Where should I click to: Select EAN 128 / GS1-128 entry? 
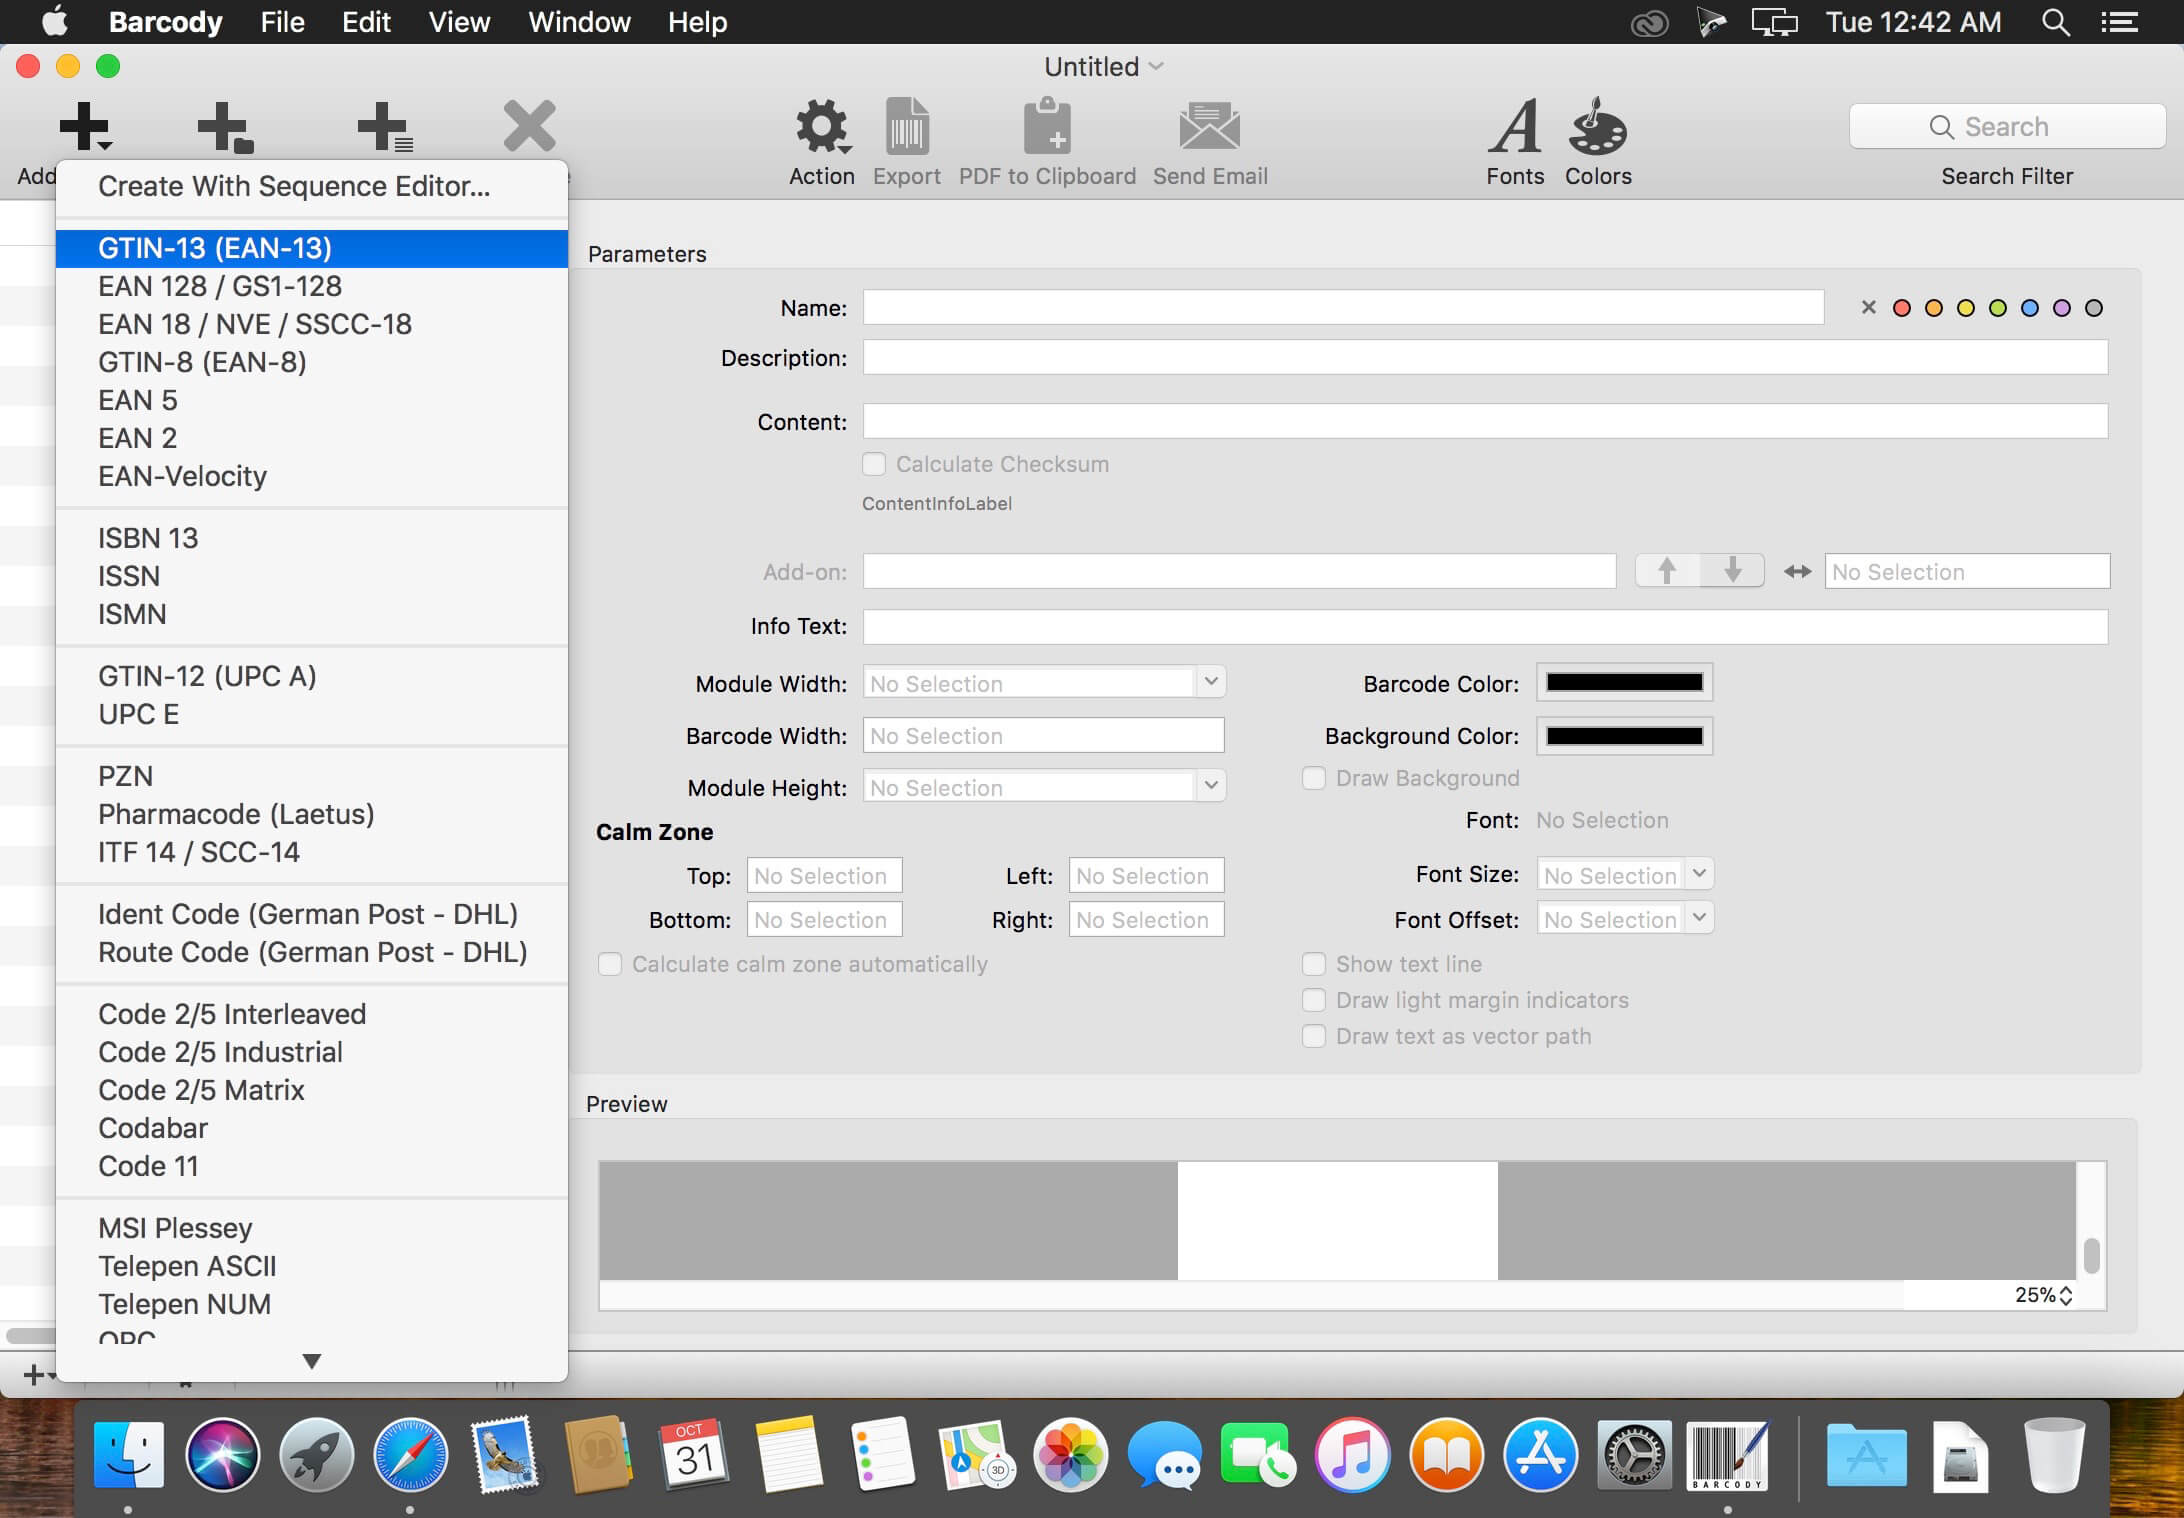click(x=312, y=286)
